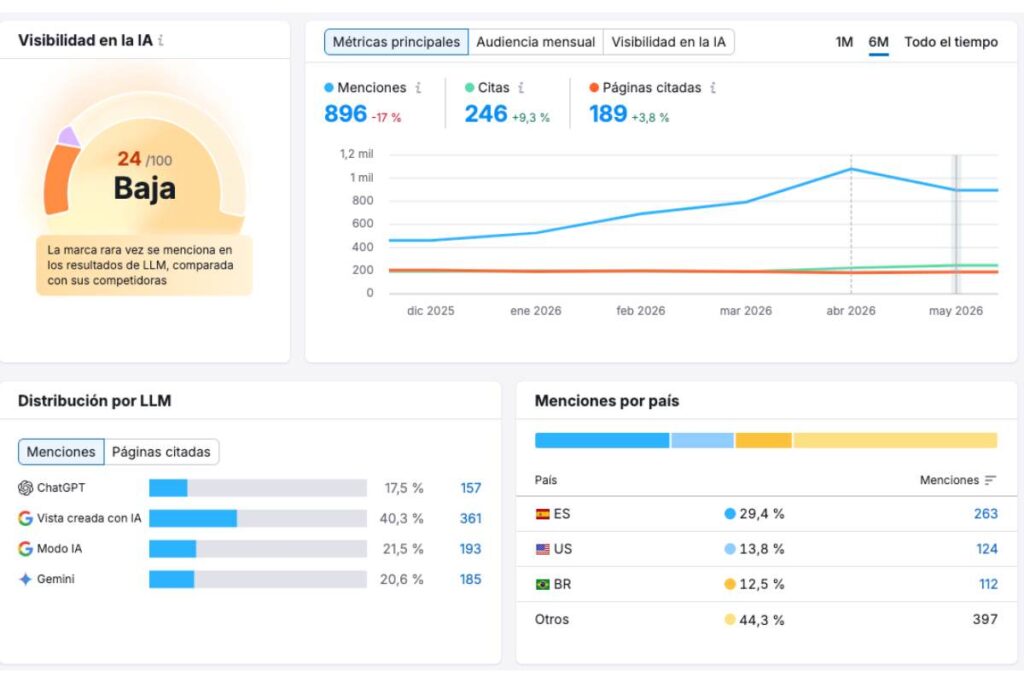Click the Menciones column sort icon
The width and height of the screenshot is (1024, 683).
(x=990, y=480)
